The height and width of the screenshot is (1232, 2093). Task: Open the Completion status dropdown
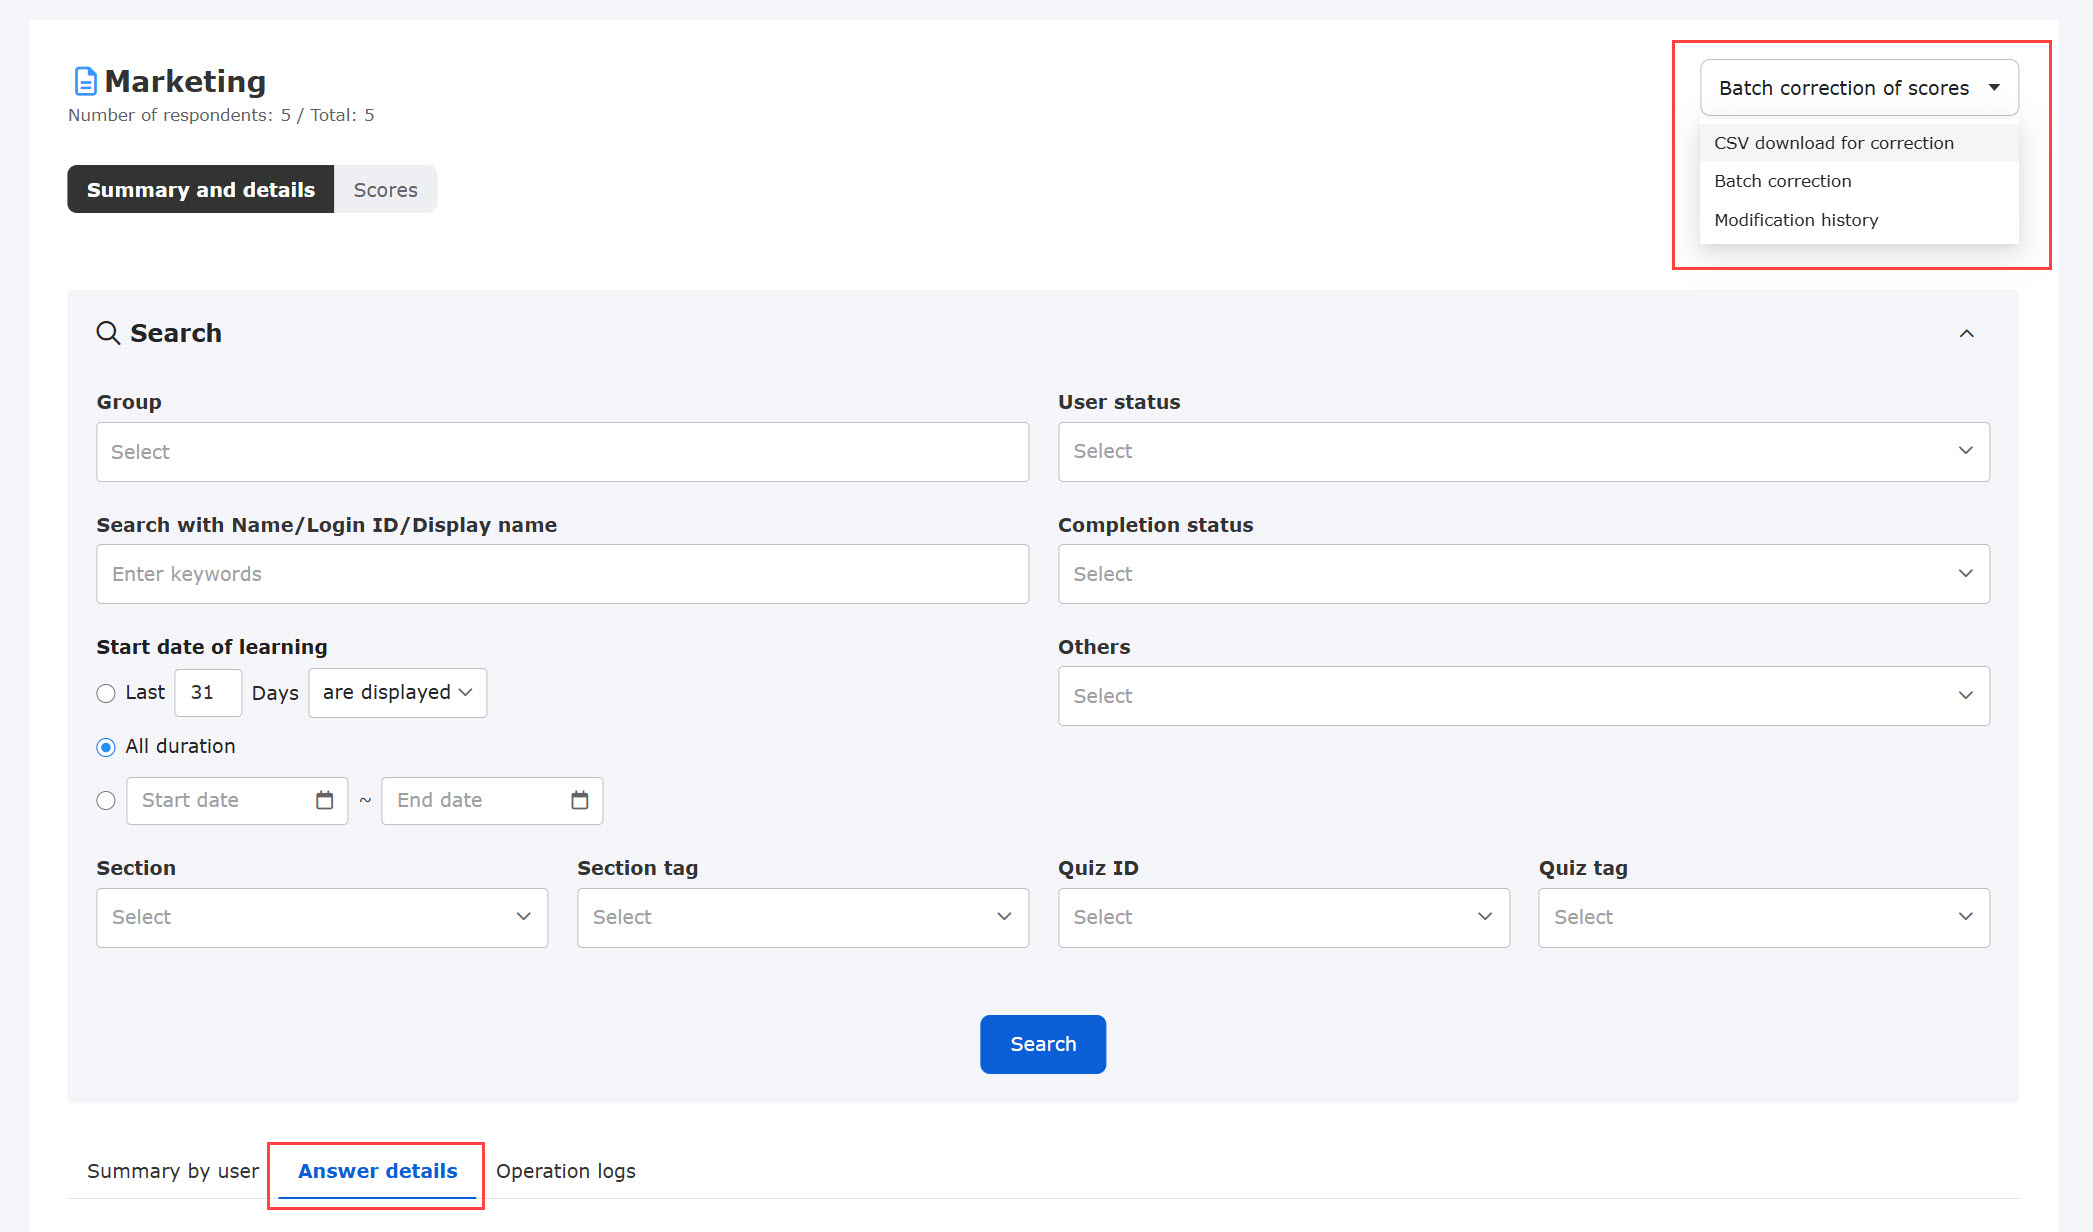pyautogui.click(x=1523, y=574)
